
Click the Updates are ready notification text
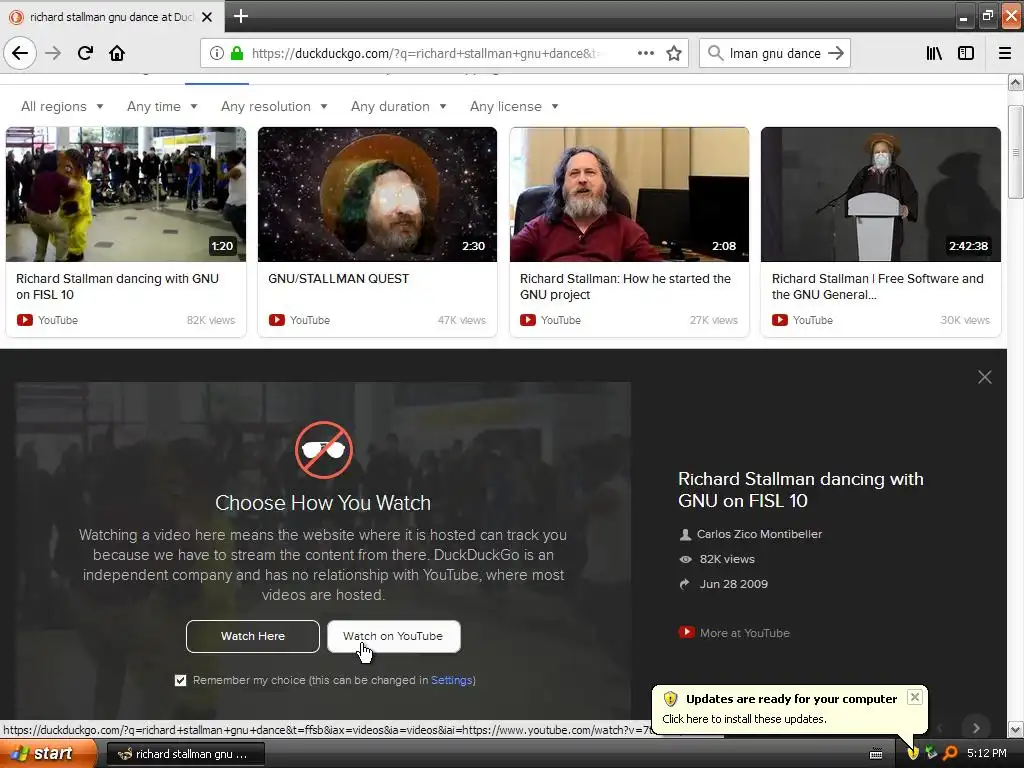792,699
